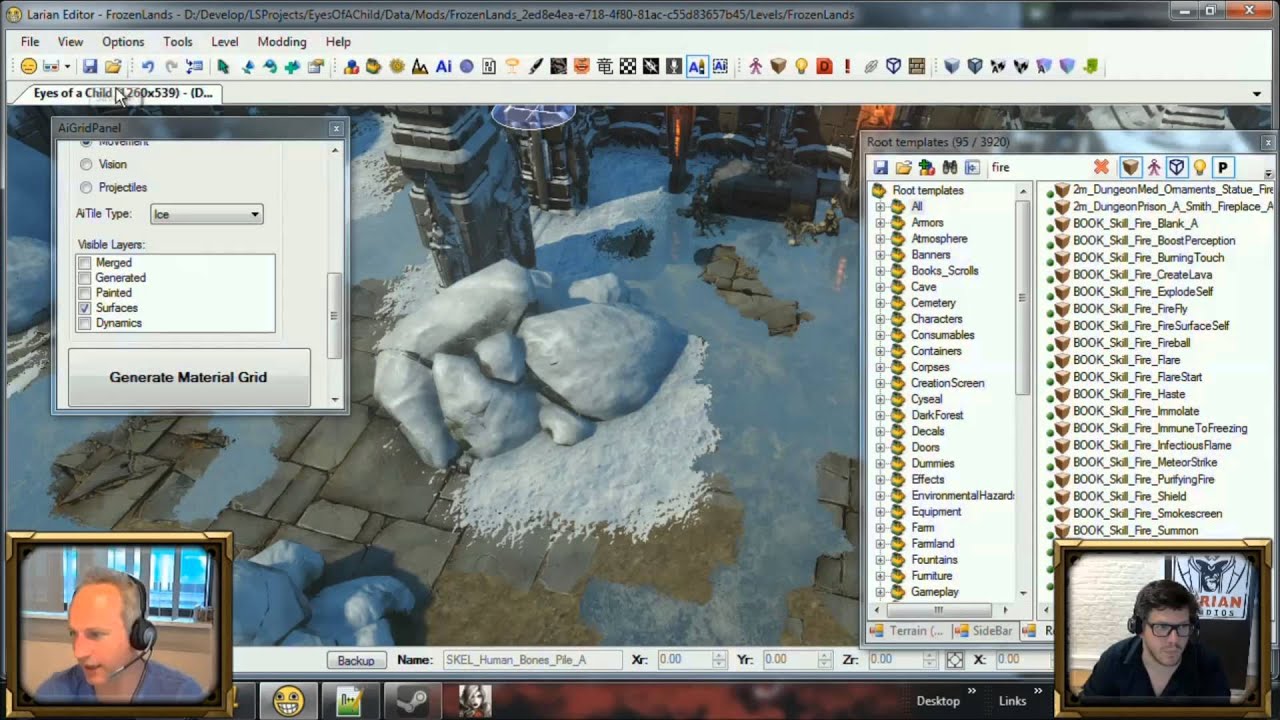1280x720 pixels.
Task: Uncheck the Surfaces visible layer checkbox
Action: 85,308
